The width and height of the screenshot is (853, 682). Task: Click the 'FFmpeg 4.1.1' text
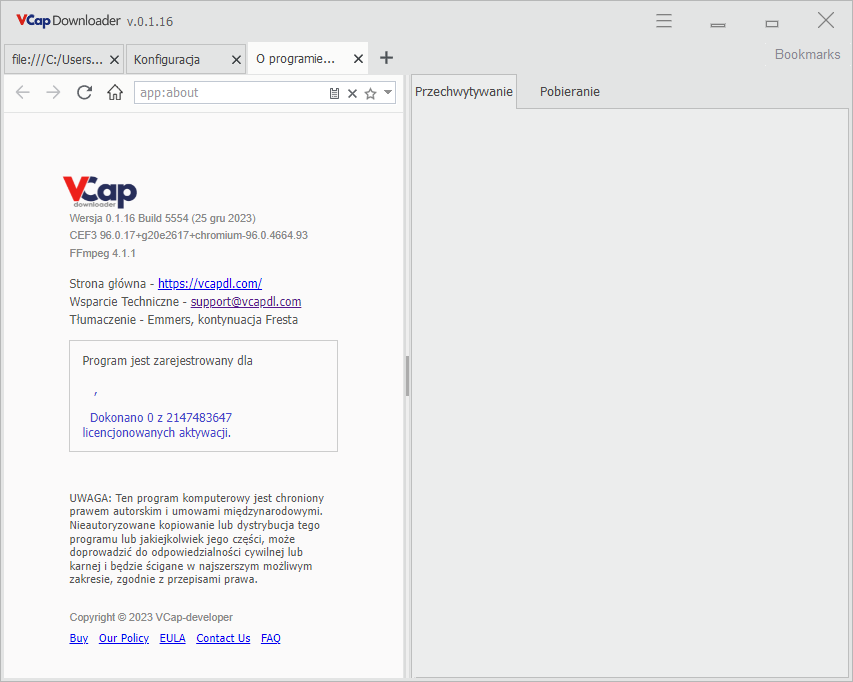[x=102, y=253]
